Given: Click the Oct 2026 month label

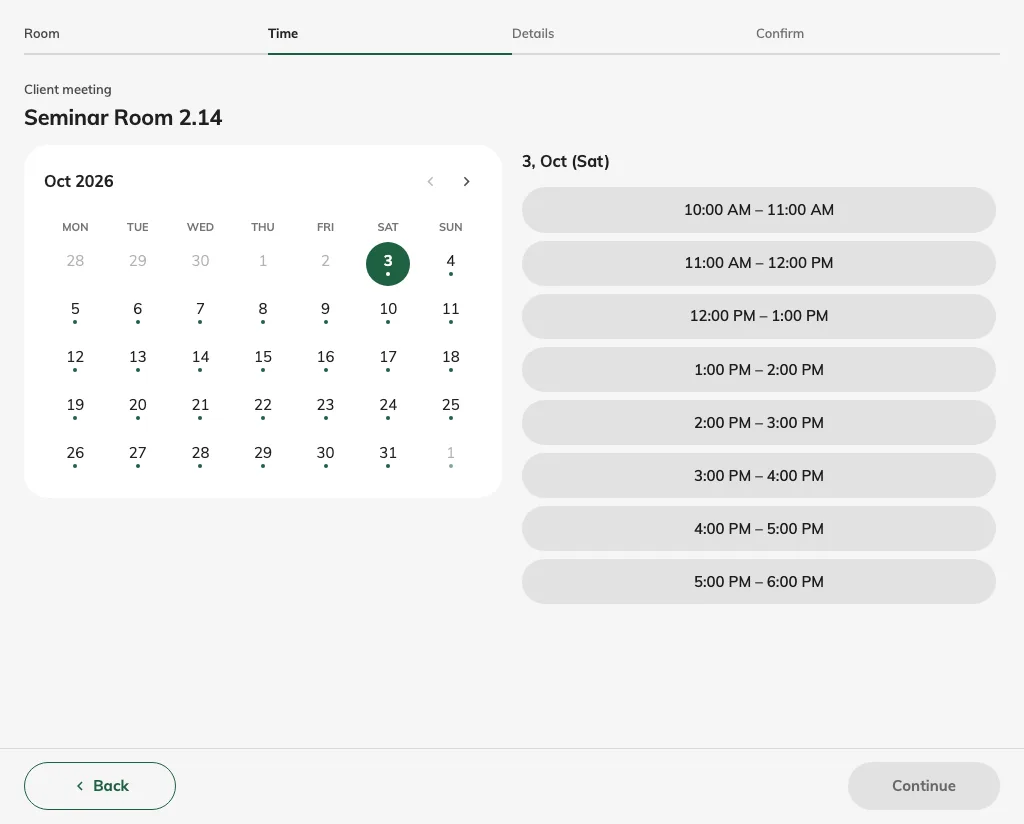Looking at the screenshot, I should tap(79, 182).
